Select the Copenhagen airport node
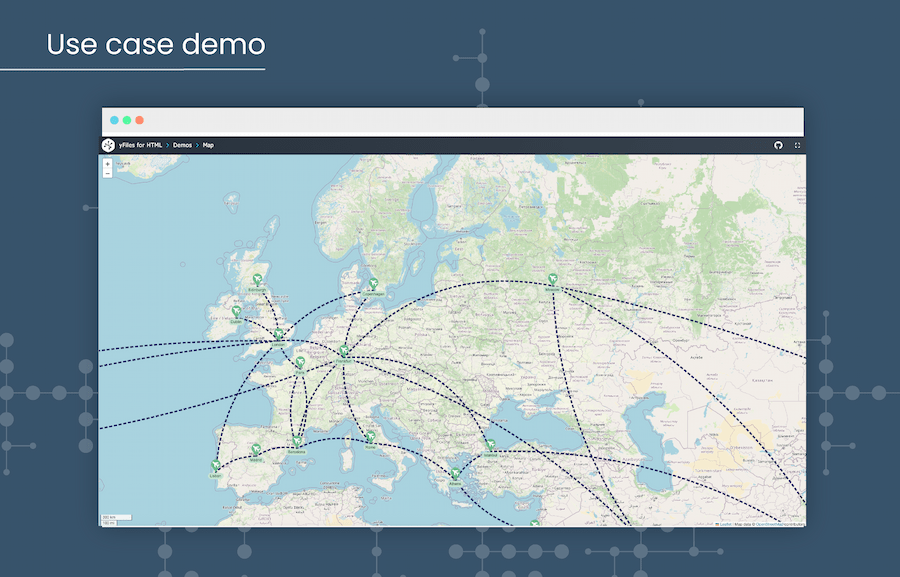 click(373, 283)
